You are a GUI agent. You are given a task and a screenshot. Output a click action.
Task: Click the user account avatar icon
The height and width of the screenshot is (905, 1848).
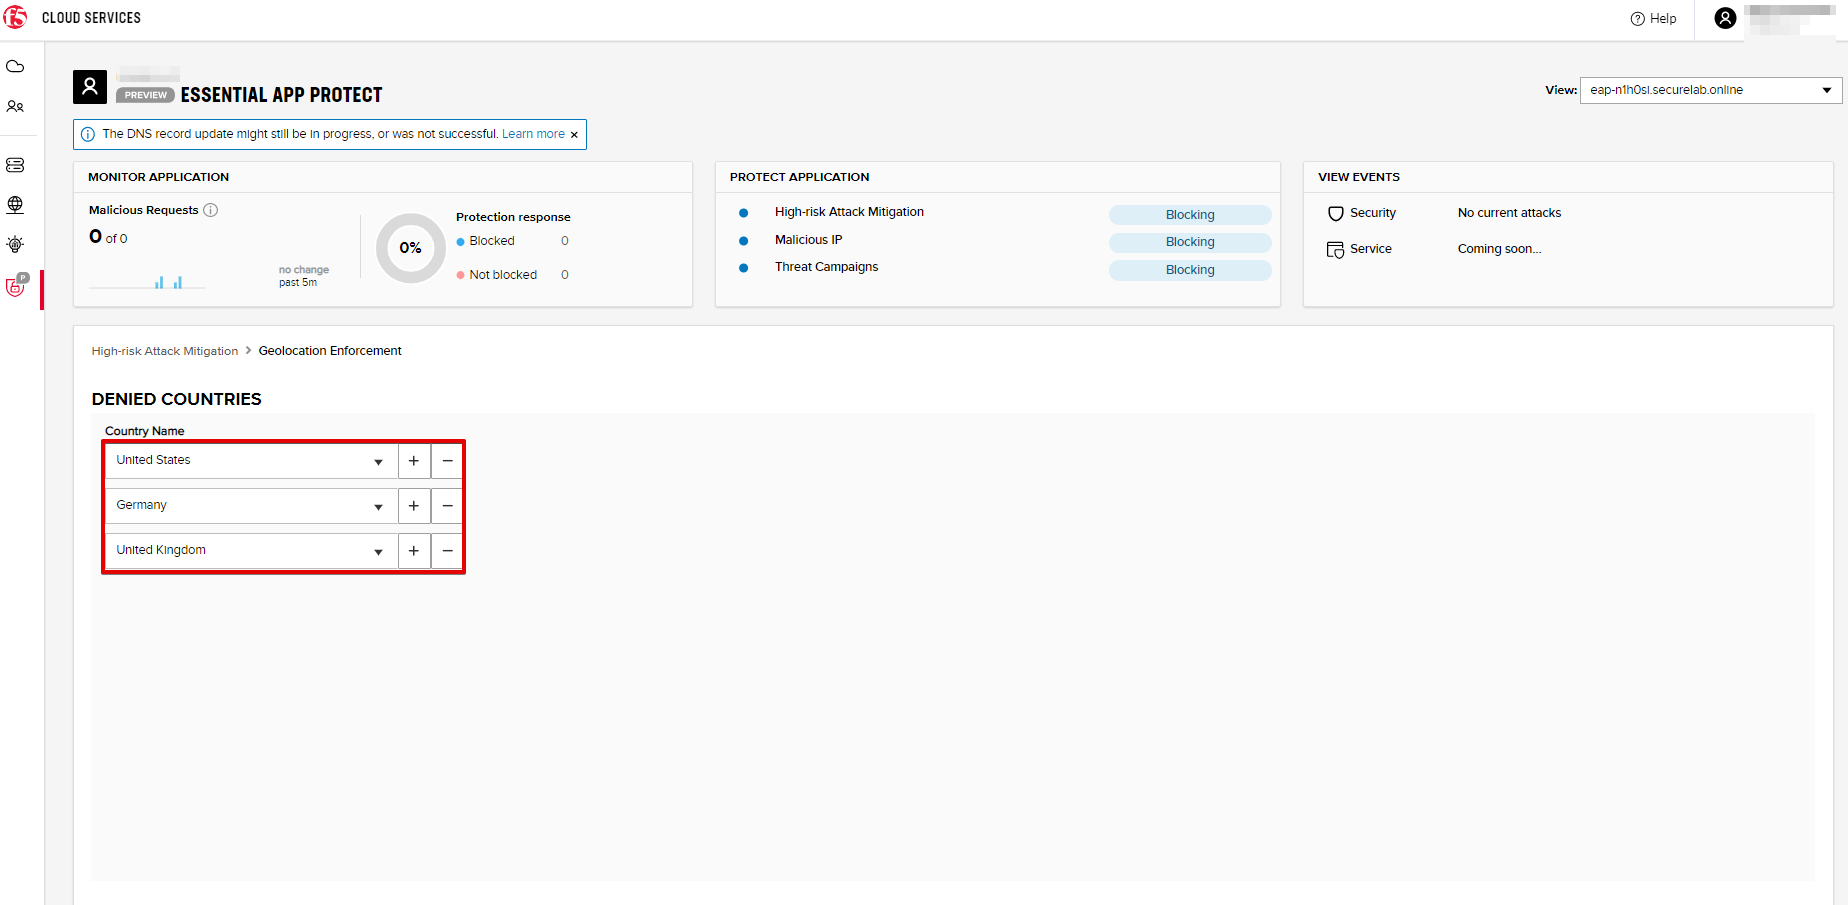click(1725, 18)
